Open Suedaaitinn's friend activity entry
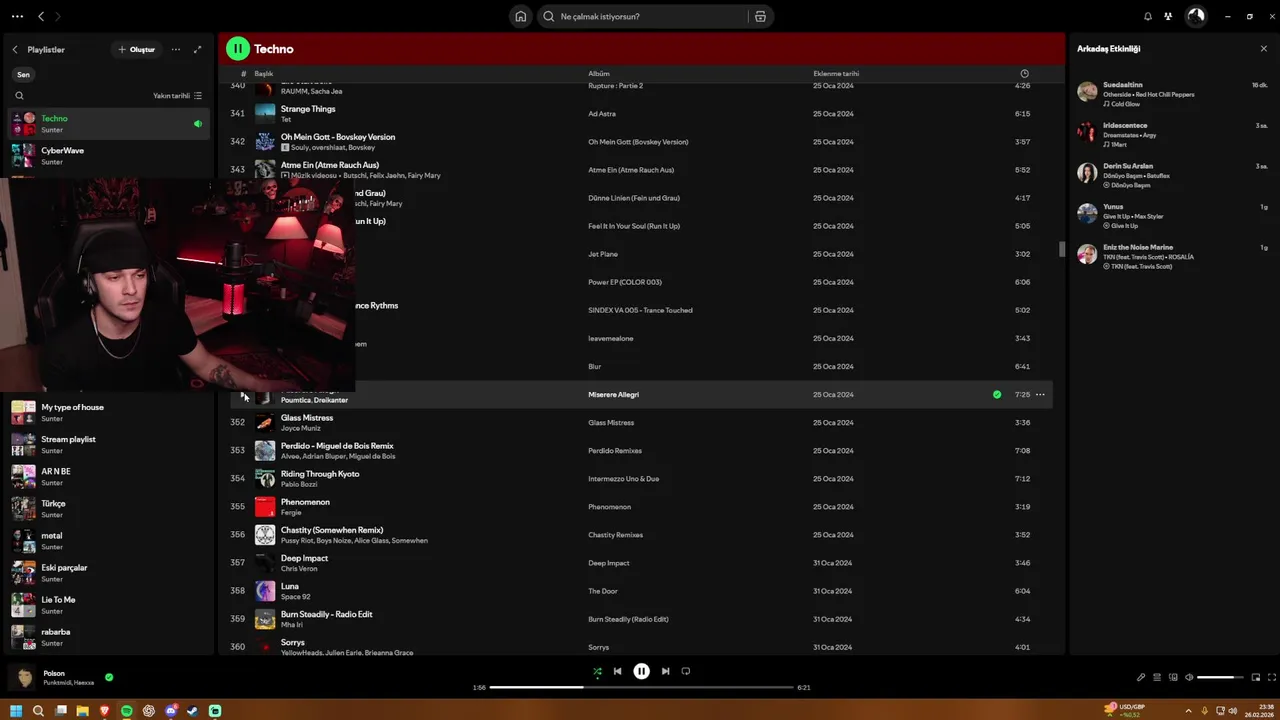Screen dimensions: 1280x720 coord(1172,94)
